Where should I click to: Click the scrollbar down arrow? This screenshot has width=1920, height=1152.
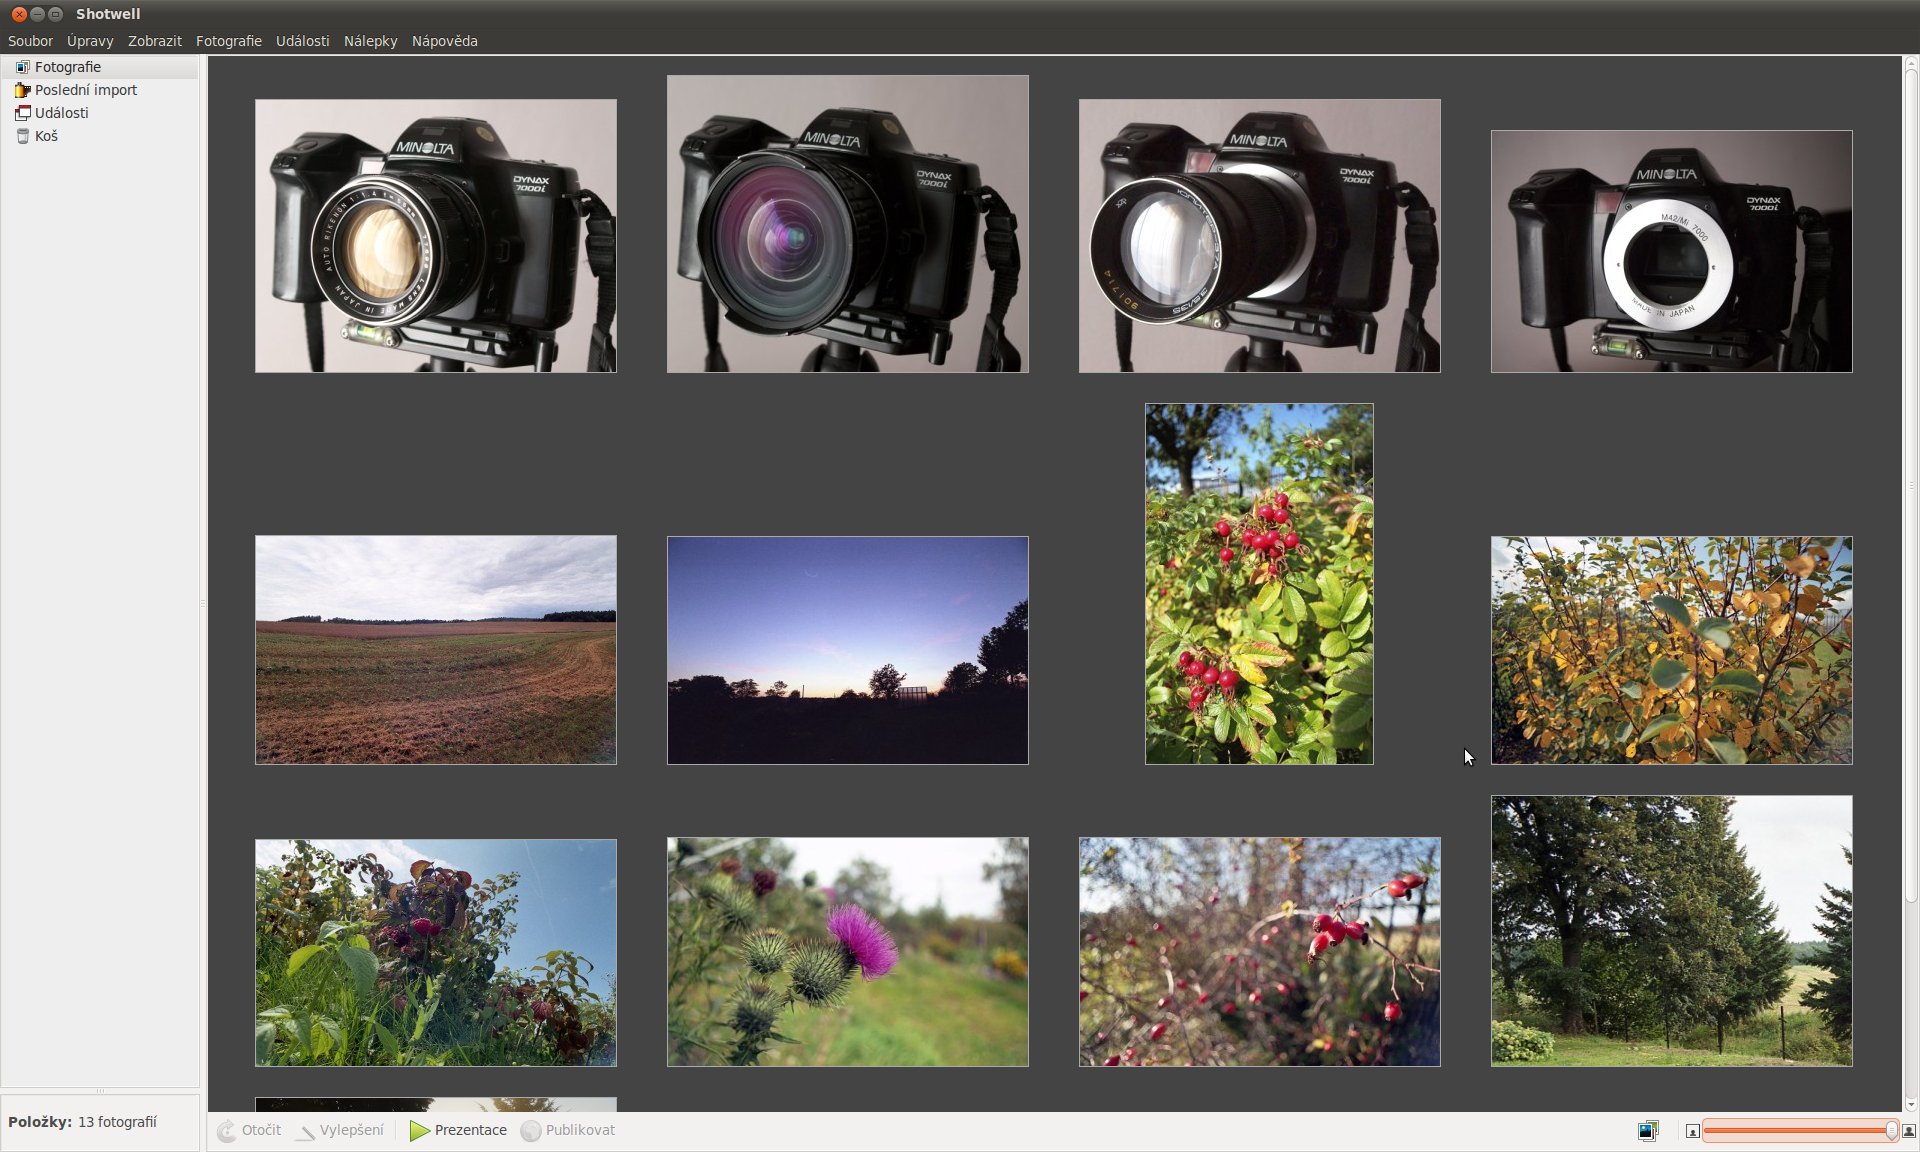1911,1105
